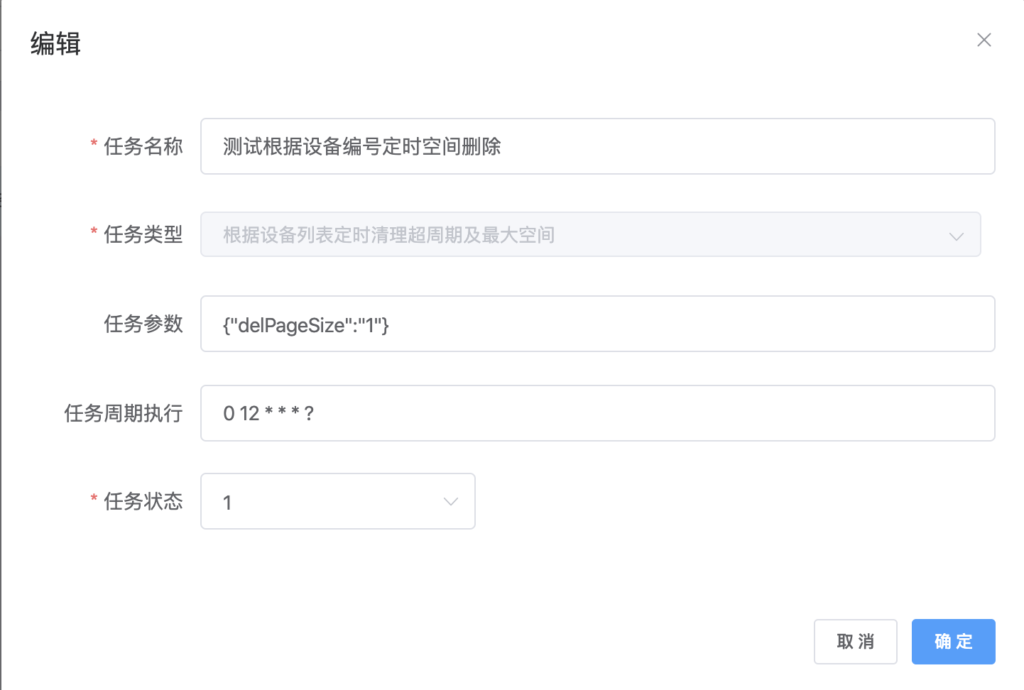
Task: Click the red asterisk before 任务类型
Action: pyautogui.click(x=94, y=236)
